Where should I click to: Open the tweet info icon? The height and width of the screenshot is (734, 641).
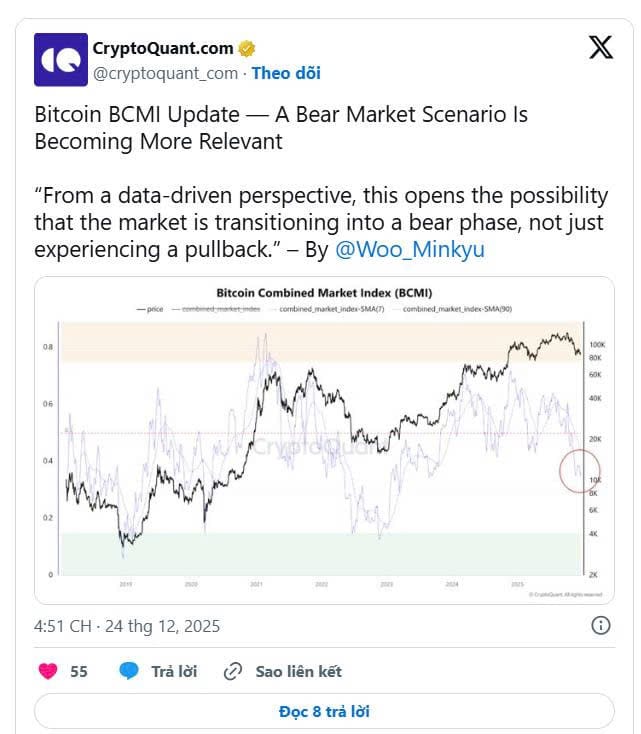pyautogui.click(x=601, y=626)
